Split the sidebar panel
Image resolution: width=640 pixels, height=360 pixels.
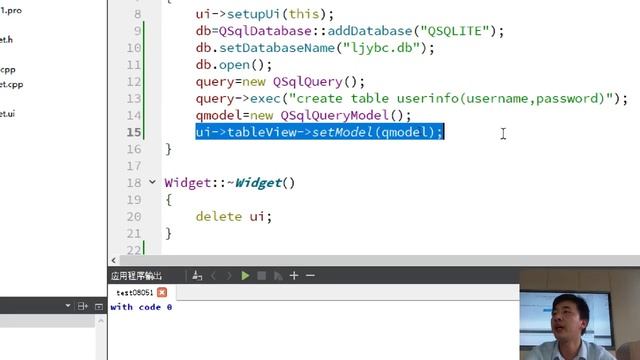pos(82,306)
